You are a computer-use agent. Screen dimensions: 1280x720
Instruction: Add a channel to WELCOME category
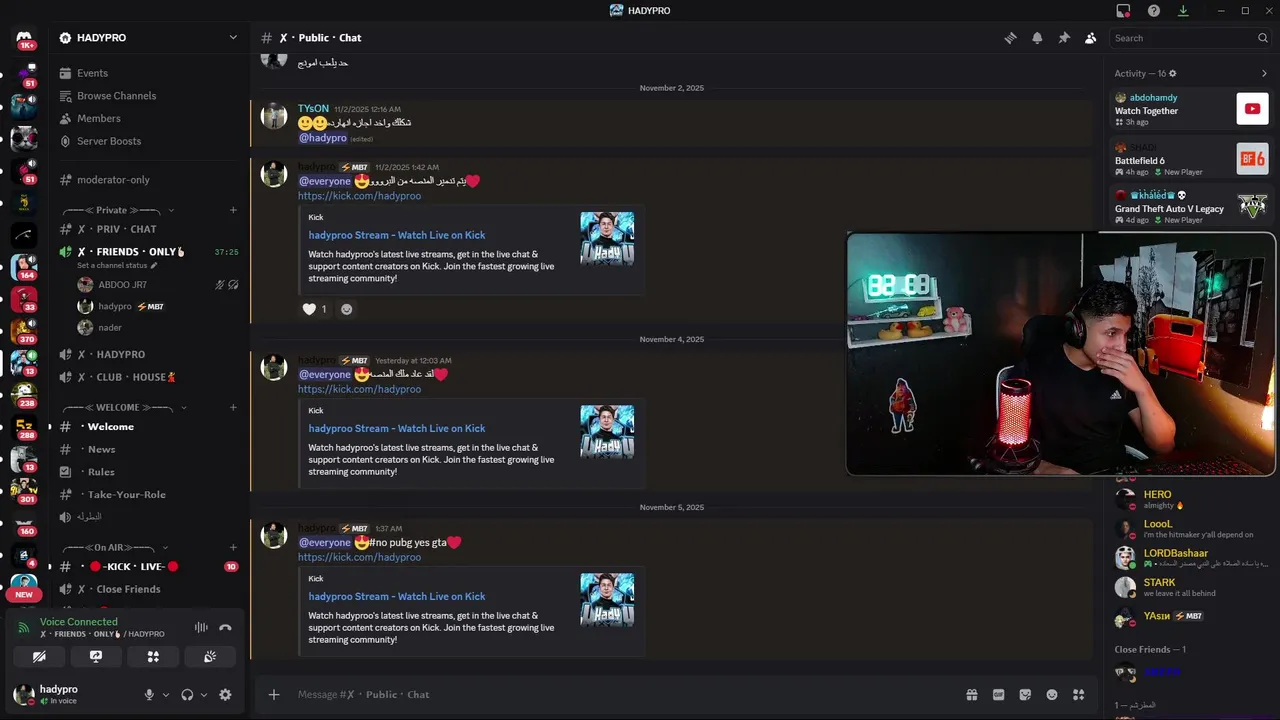tap(233, 407)
